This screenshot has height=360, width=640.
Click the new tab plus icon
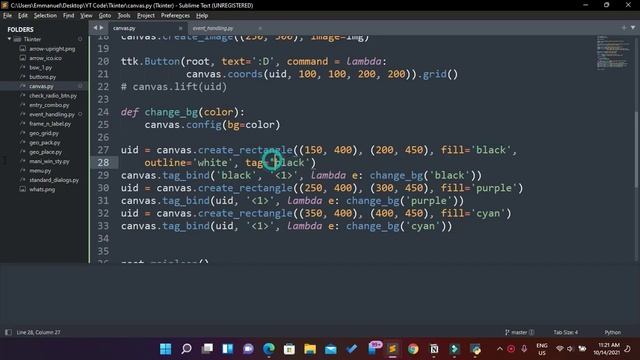point(624,28)
